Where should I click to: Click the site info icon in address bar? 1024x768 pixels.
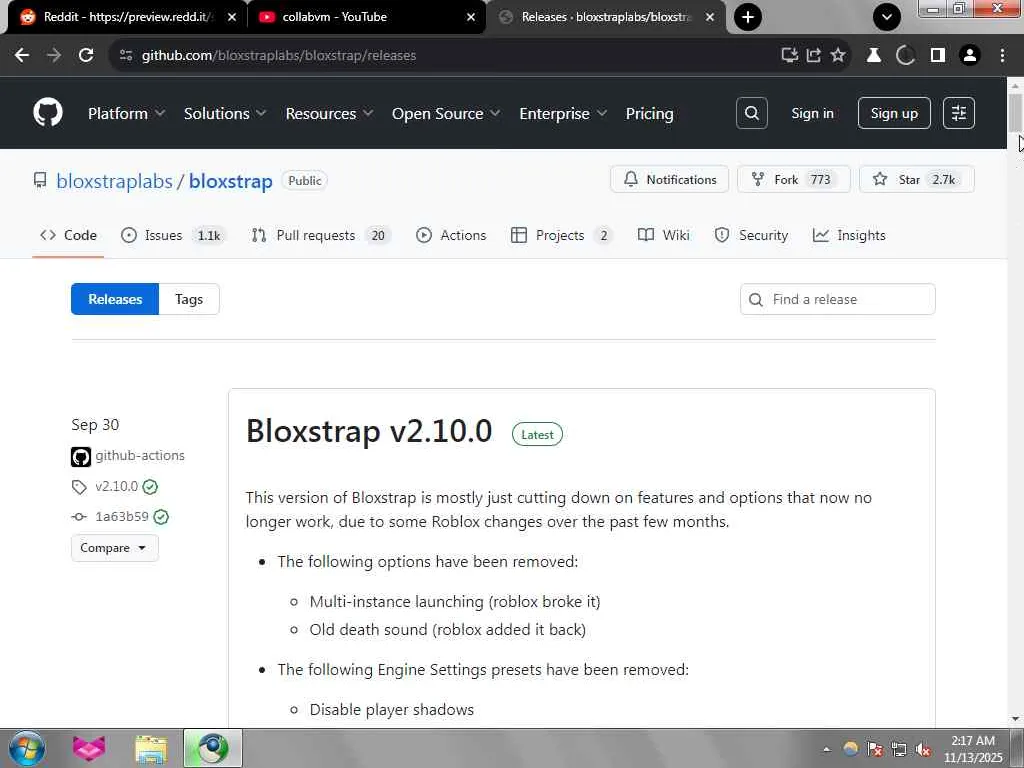click(126, 55)
